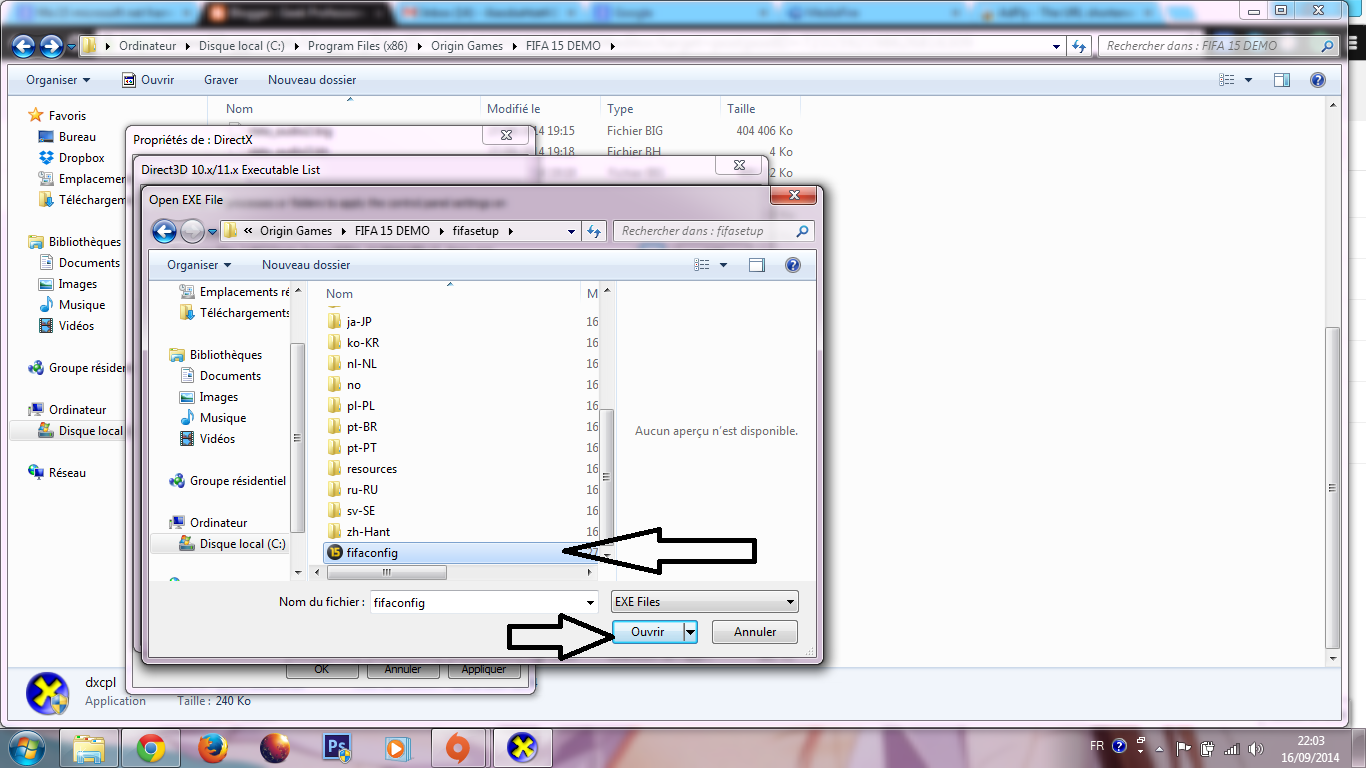The height and width of the screenshot is (768, 1366).
Task: Click OK in DirectX properties window
Action: click(x=321, y=669)
